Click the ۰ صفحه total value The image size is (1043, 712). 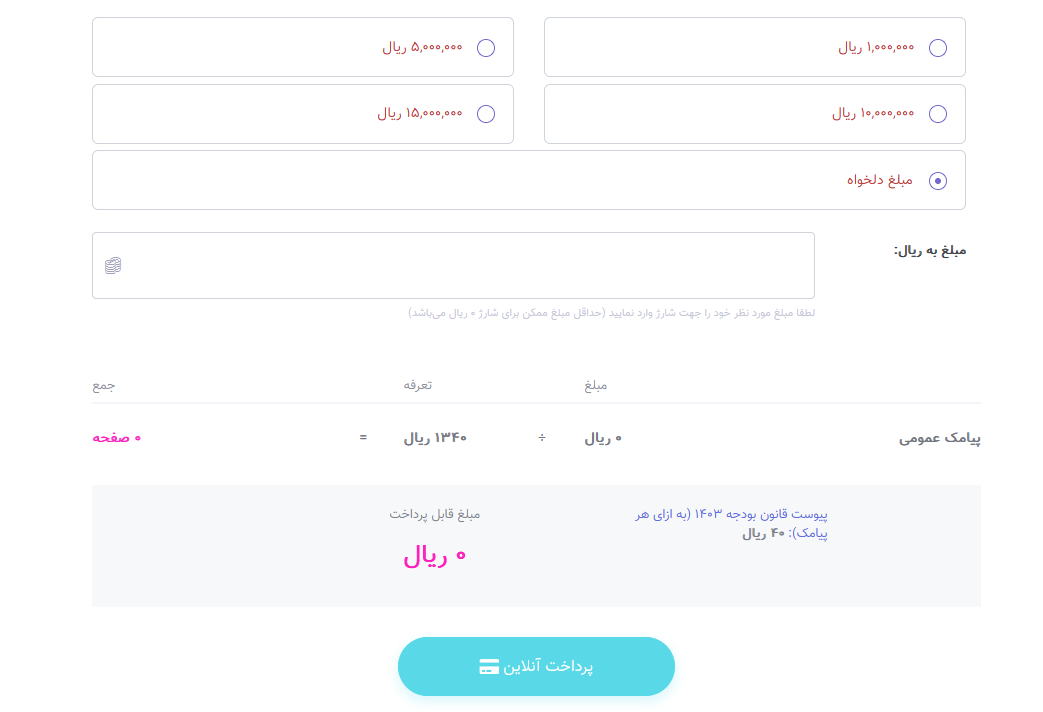pyautogui.click(x=117, y=438)
